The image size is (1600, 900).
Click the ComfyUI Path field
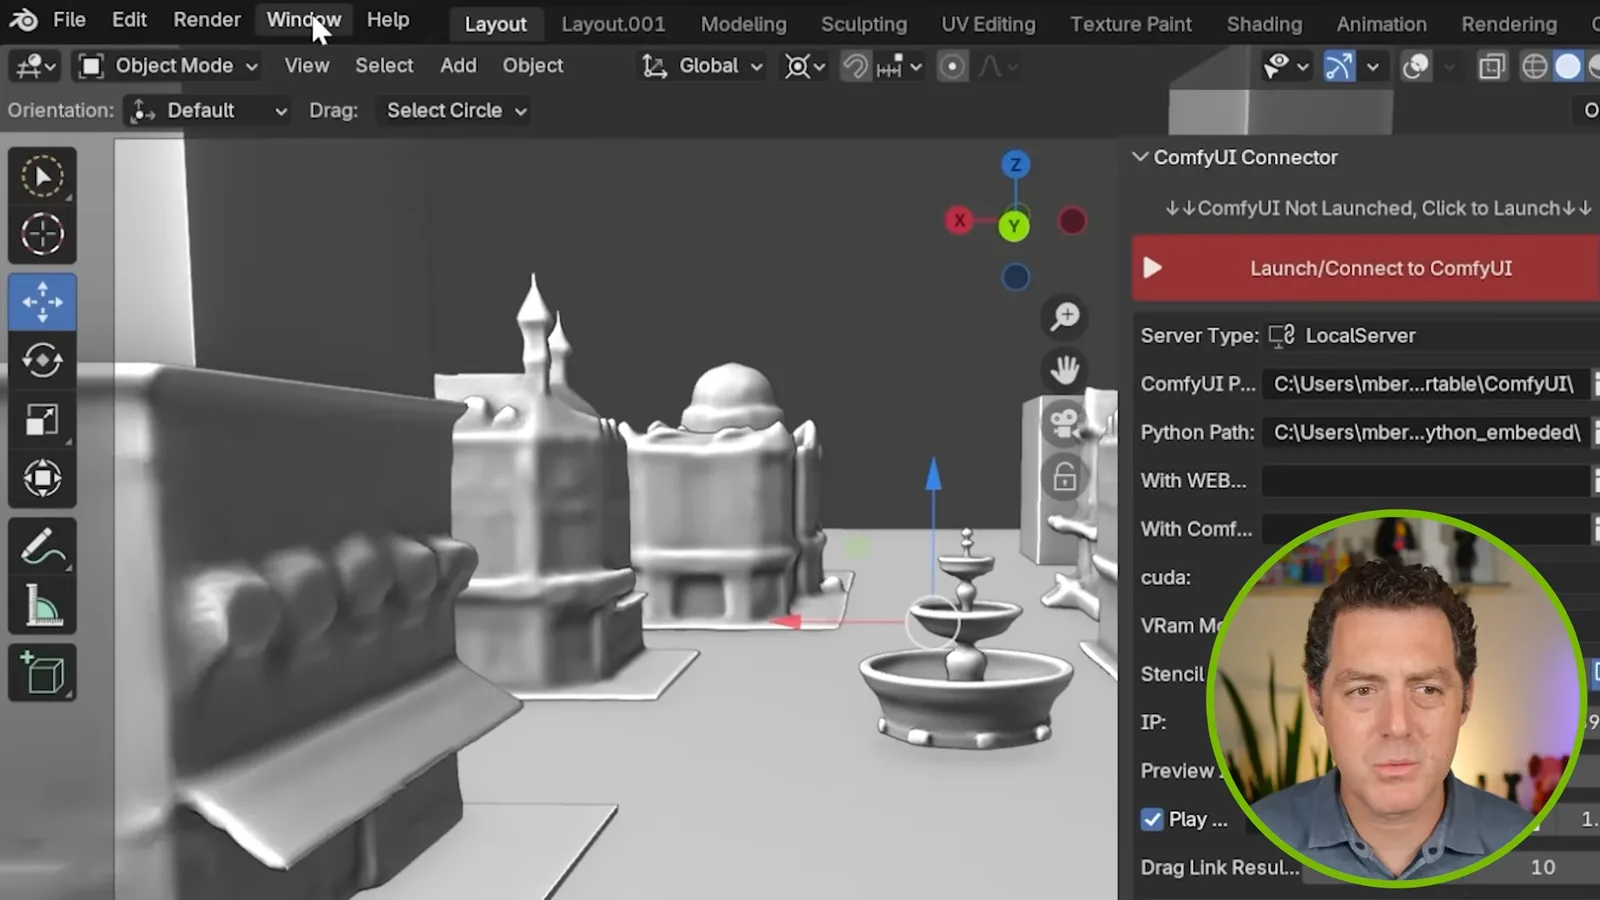click(x=1425, y=384)
